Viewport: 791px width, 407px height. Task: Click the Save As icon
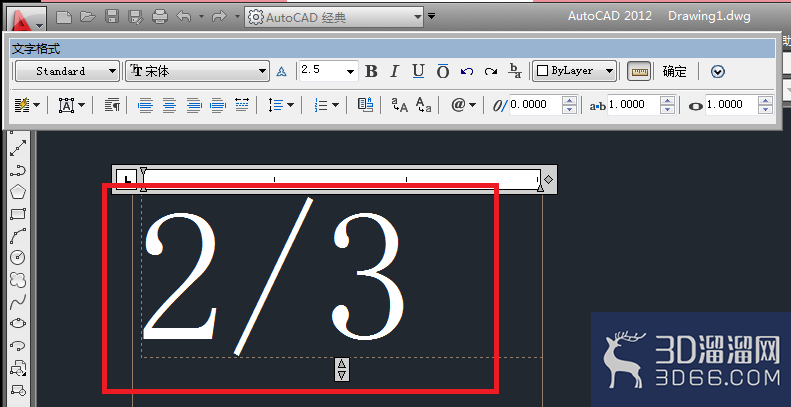(x=136, y=17)
